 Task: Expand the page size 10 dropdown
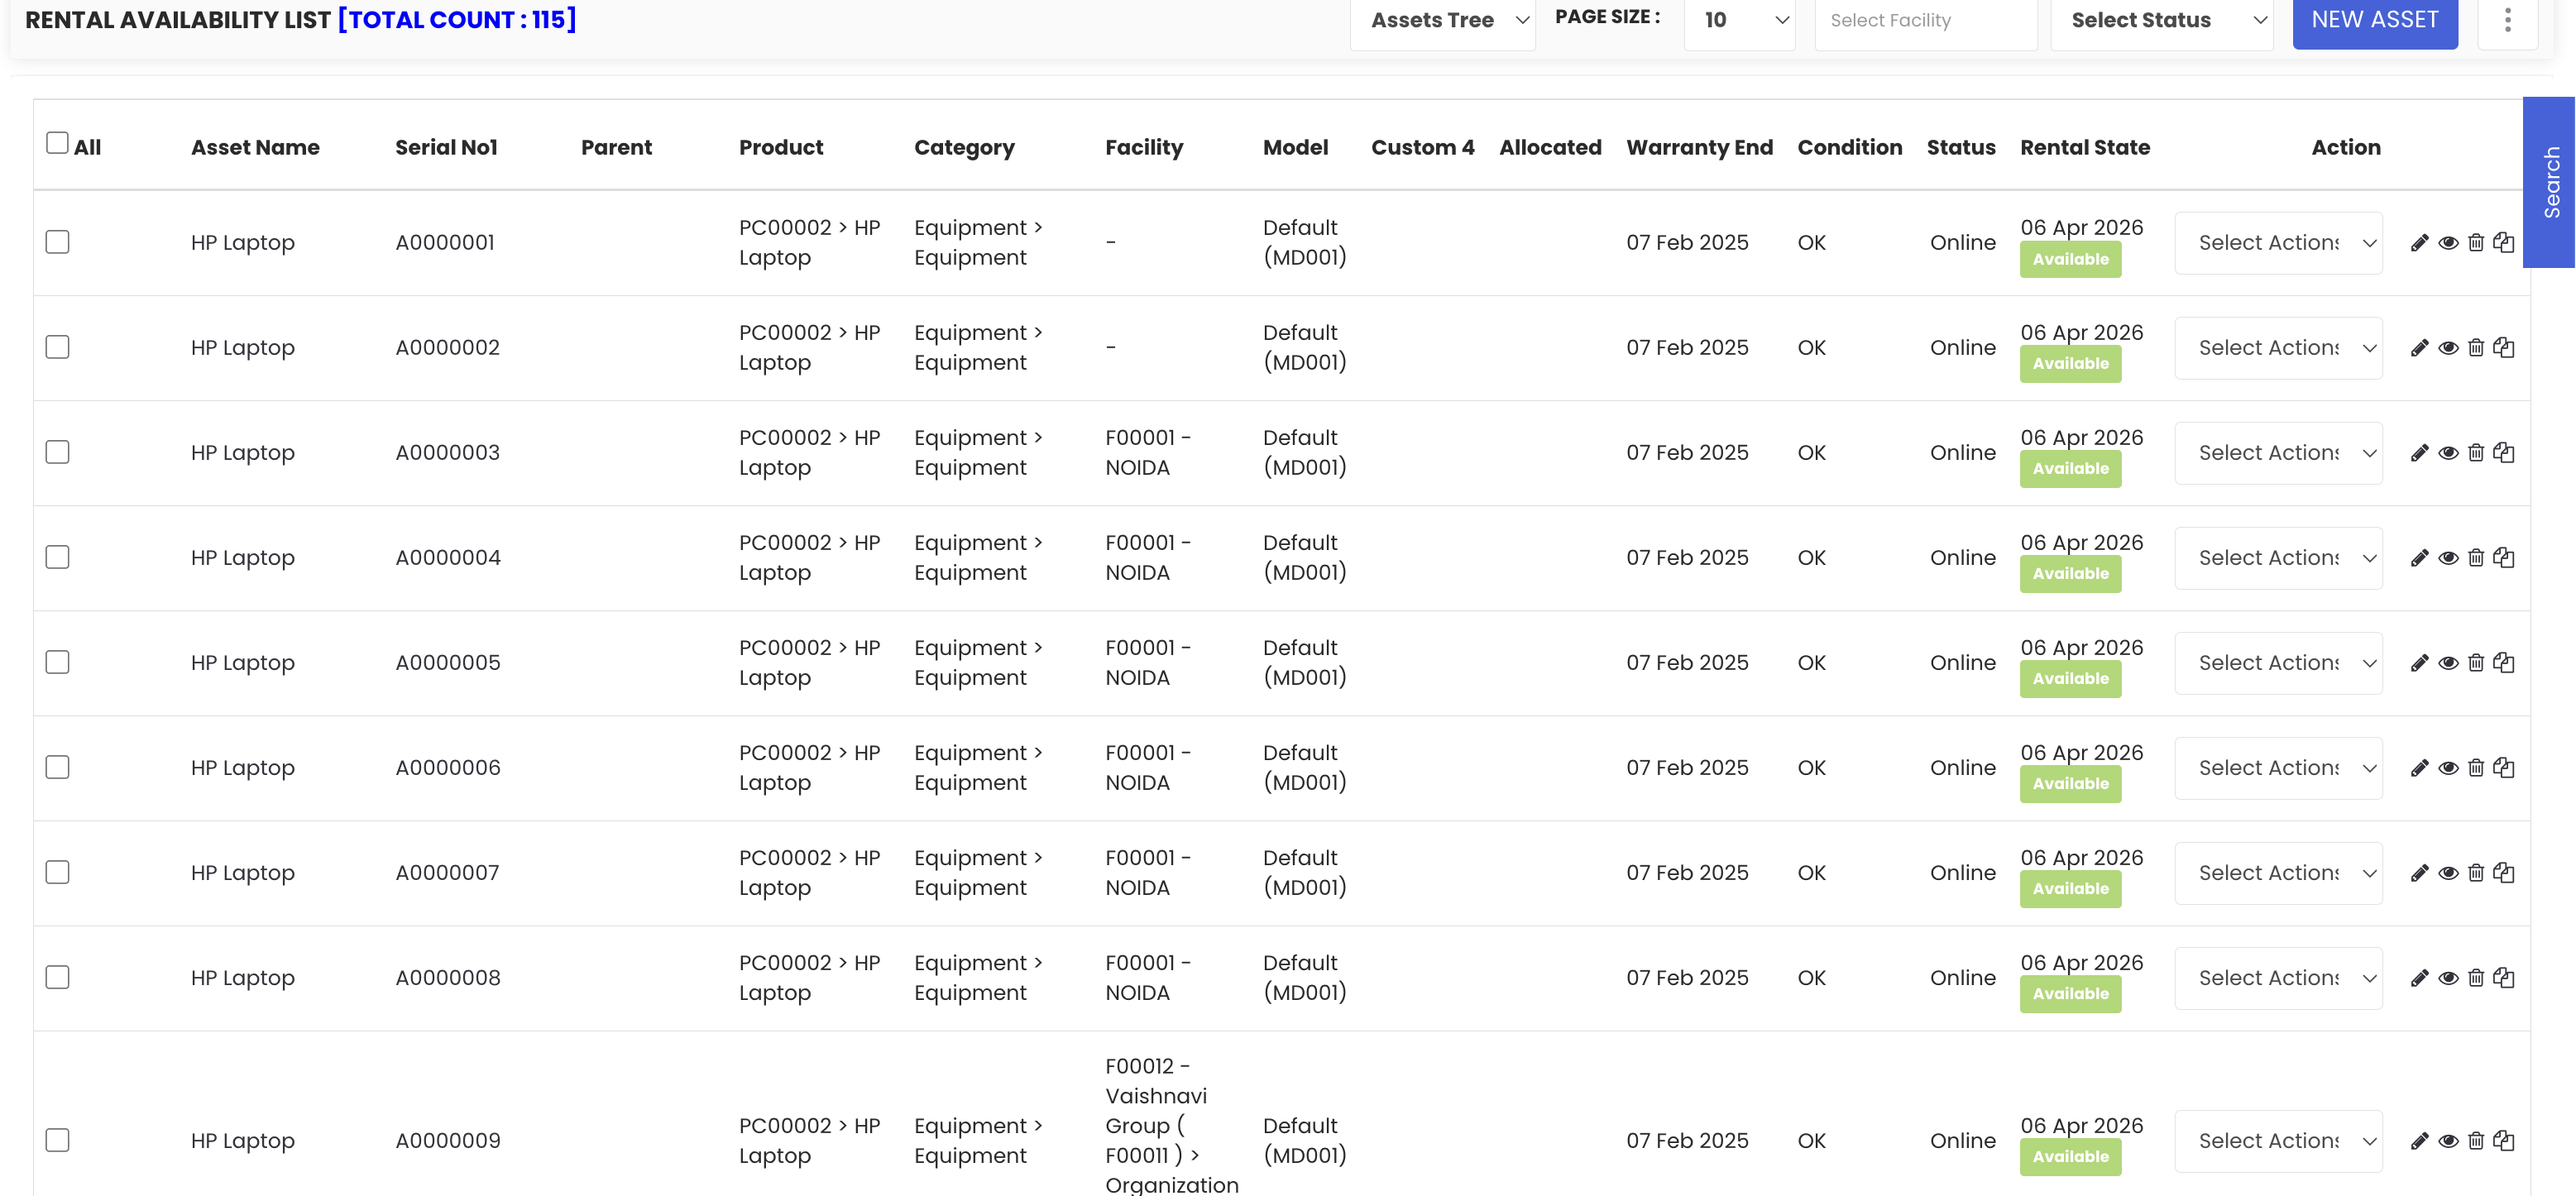[1739, 21]
